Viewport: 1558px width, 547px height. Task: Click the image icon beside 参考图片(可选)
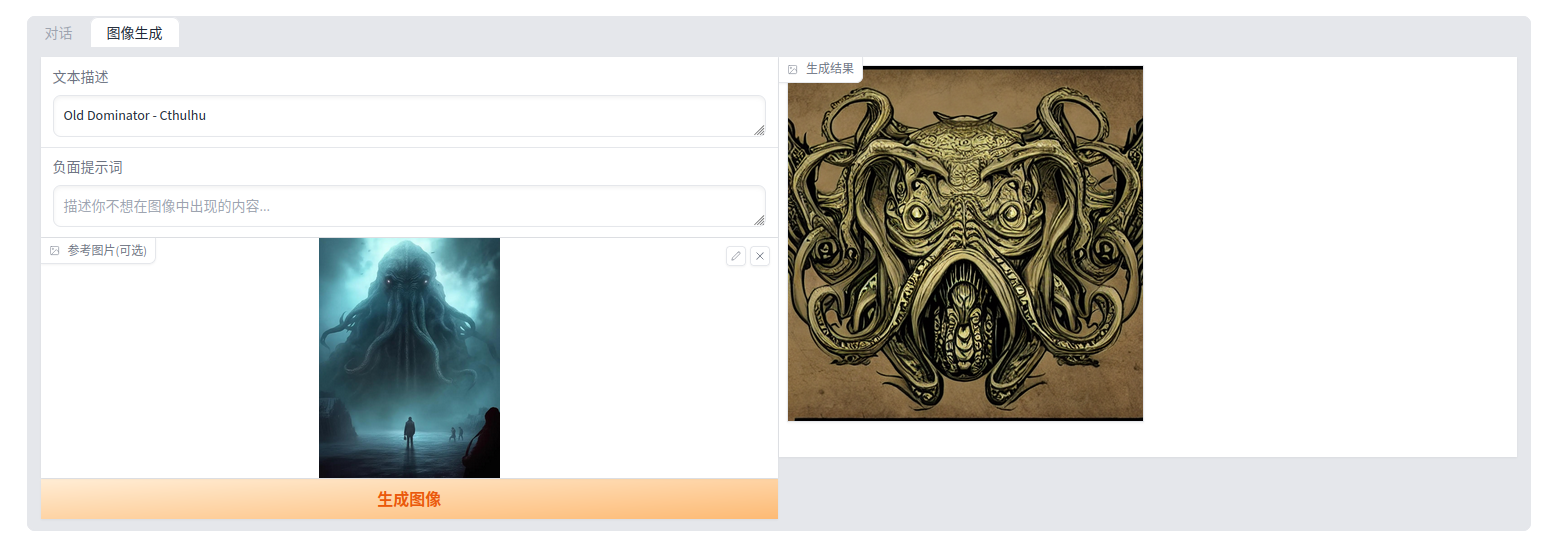coord(55,251)
